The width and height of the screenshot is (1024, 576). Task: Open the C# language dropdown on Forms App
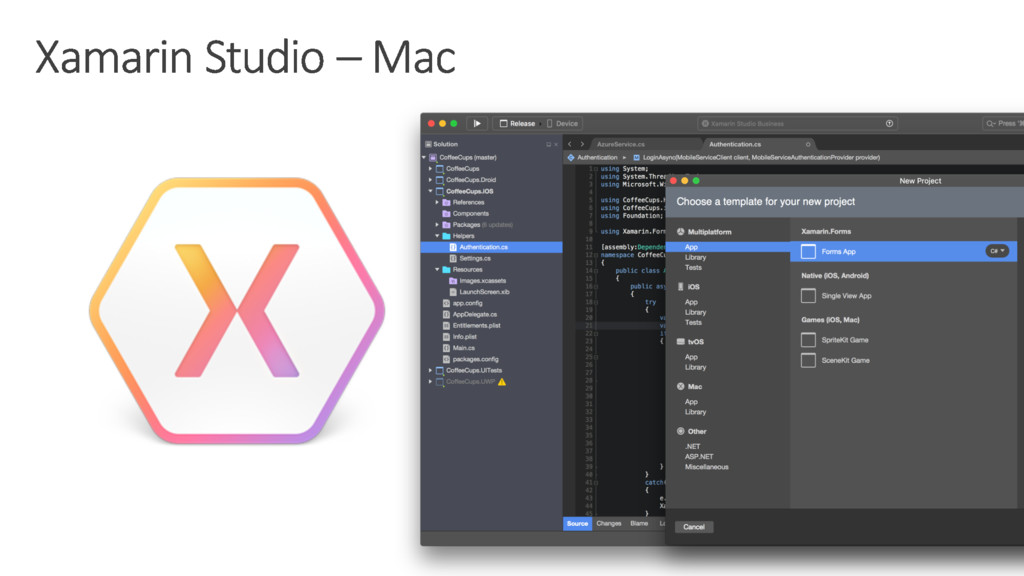pyautogui.click(x=997, y=251)
